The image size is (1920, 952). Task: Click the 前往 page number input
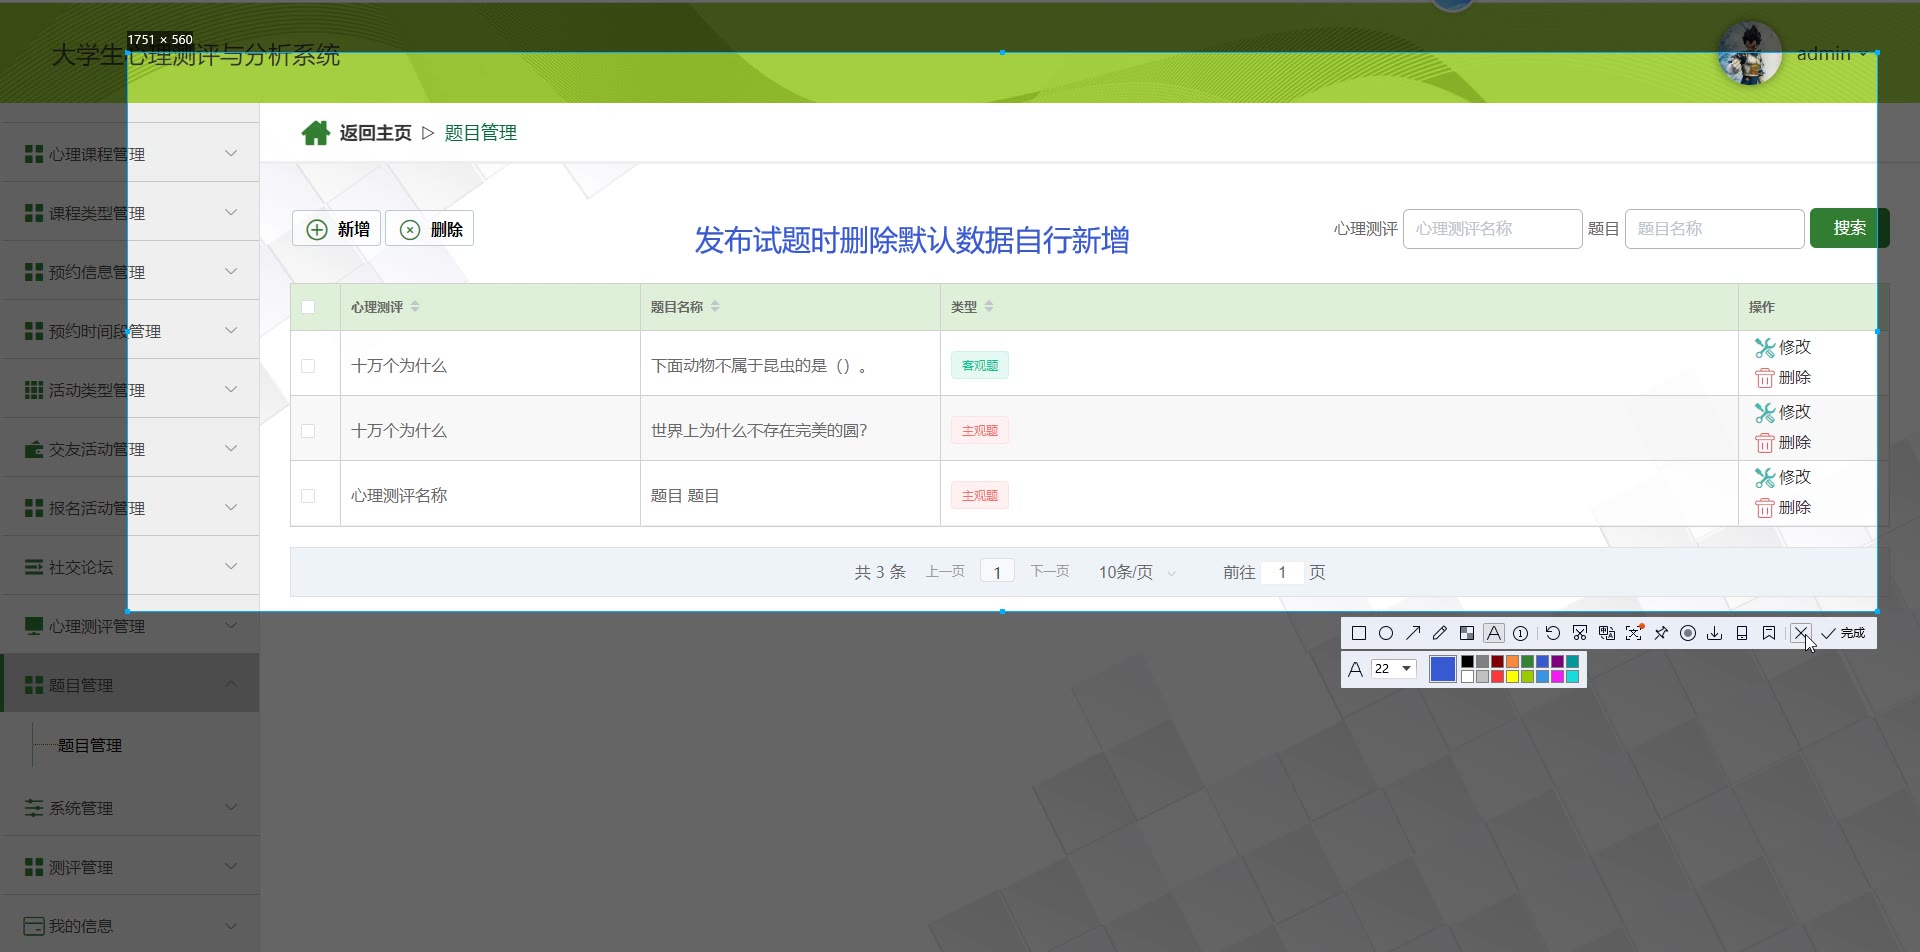(x=1282, y=572)
